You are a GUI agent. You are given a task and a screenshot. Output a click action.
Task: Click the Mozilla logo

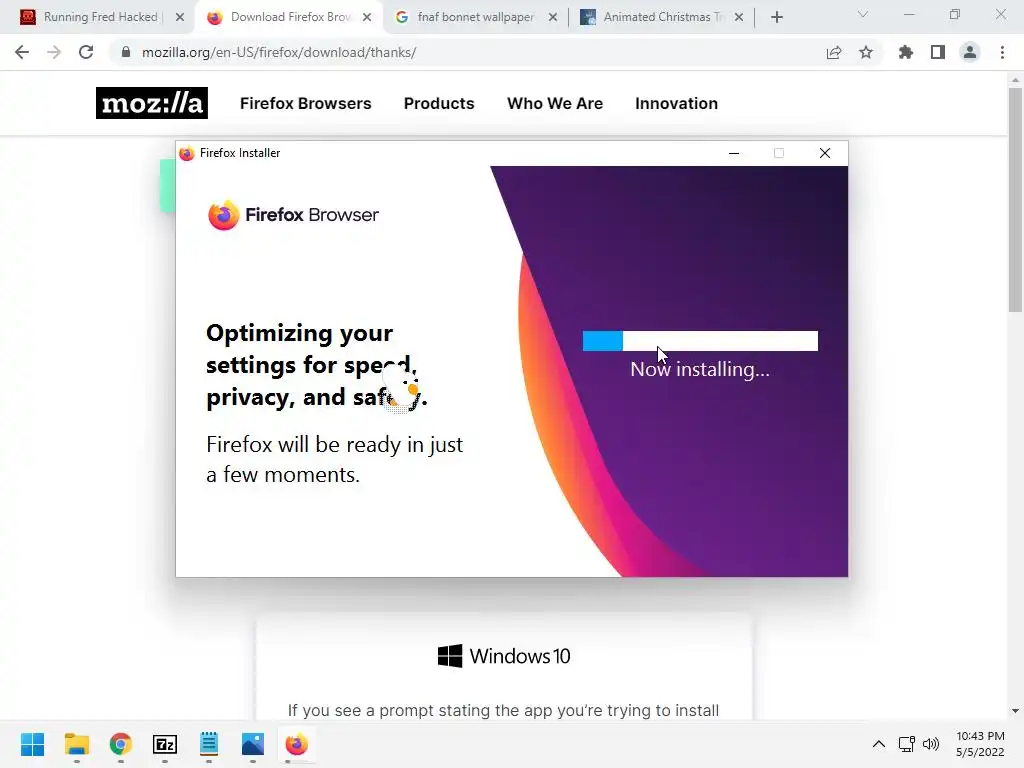pyautogui.click(x=152, y=103)
